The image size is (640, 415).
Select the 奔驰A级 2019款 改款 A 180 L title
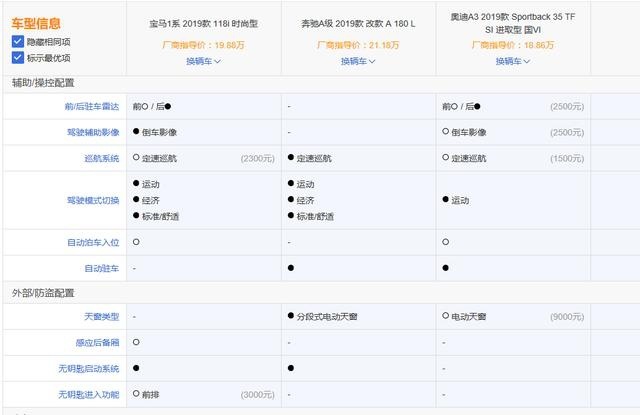click(358, 24)
